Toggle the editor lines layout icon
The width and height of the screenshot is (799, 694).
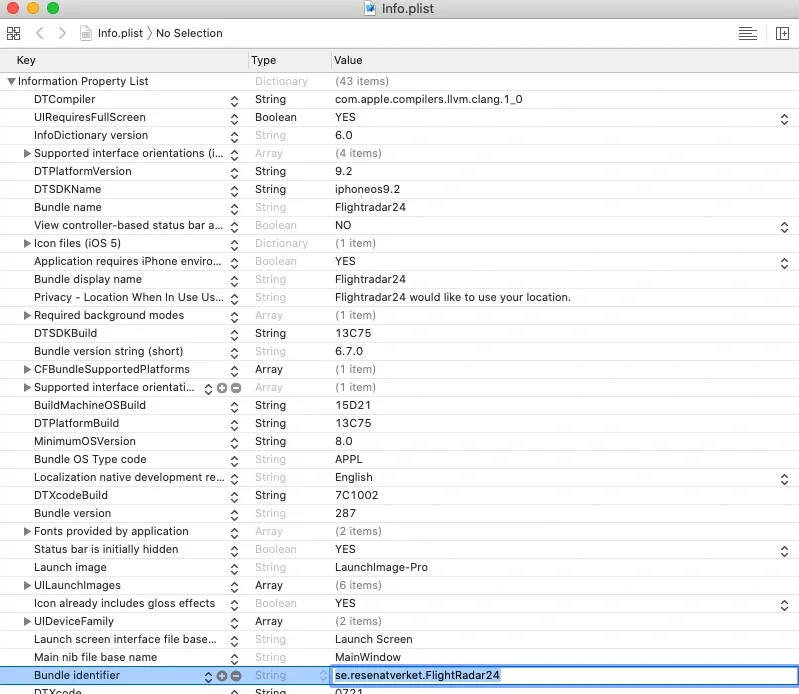point(748,34)
